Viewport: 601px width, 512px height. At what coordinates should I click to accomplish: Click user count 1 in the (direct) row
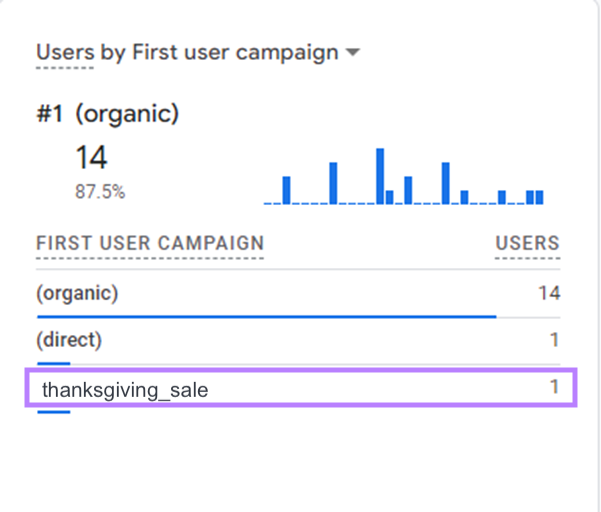pyautogui.click(x=554, y=340)
